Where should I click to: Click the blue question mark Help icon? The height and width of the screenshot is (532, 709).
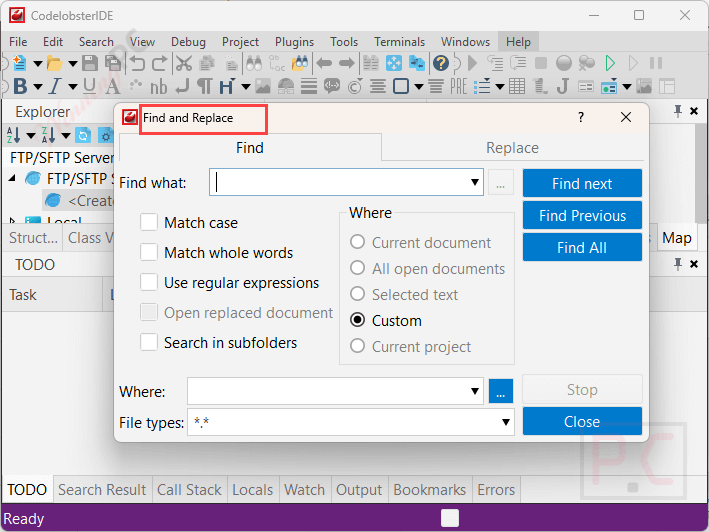point(441,63)
